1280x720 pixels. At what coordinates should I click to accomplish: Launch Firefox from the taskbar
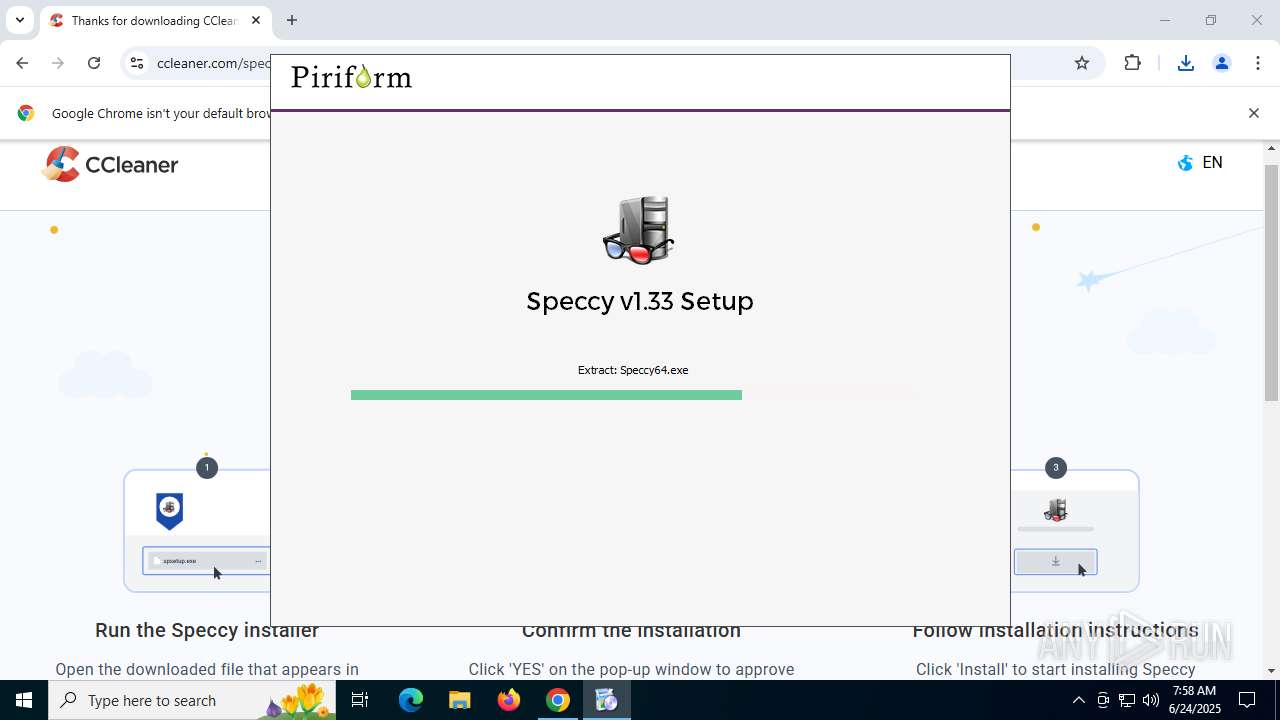[x=509, y=700]
